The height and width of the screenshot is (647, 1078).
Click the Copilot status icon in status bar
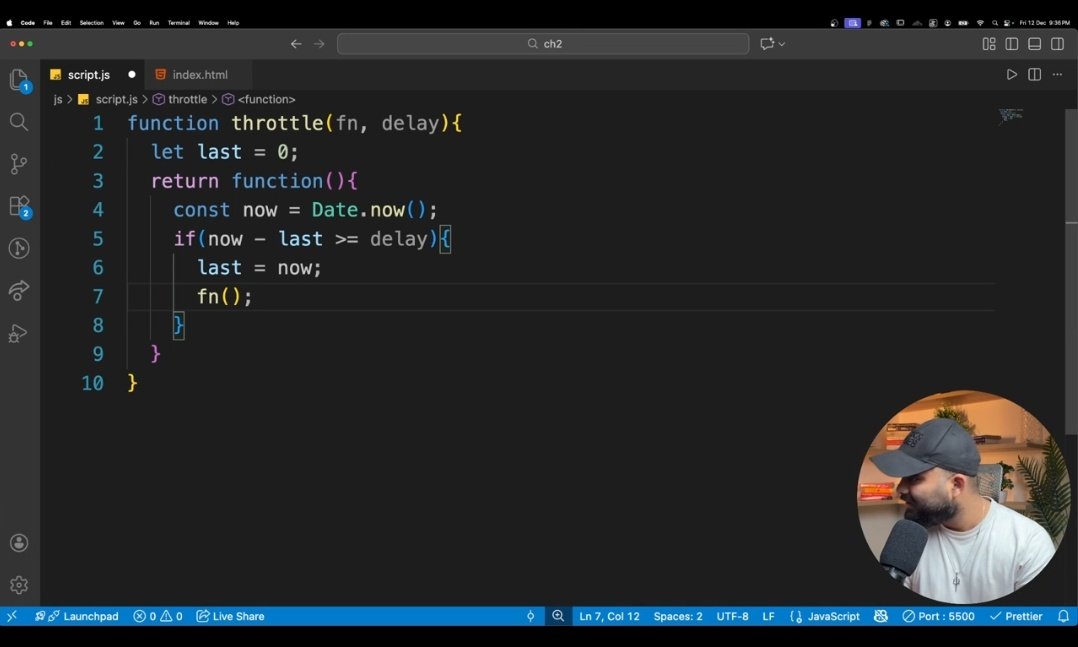[881, 616]
